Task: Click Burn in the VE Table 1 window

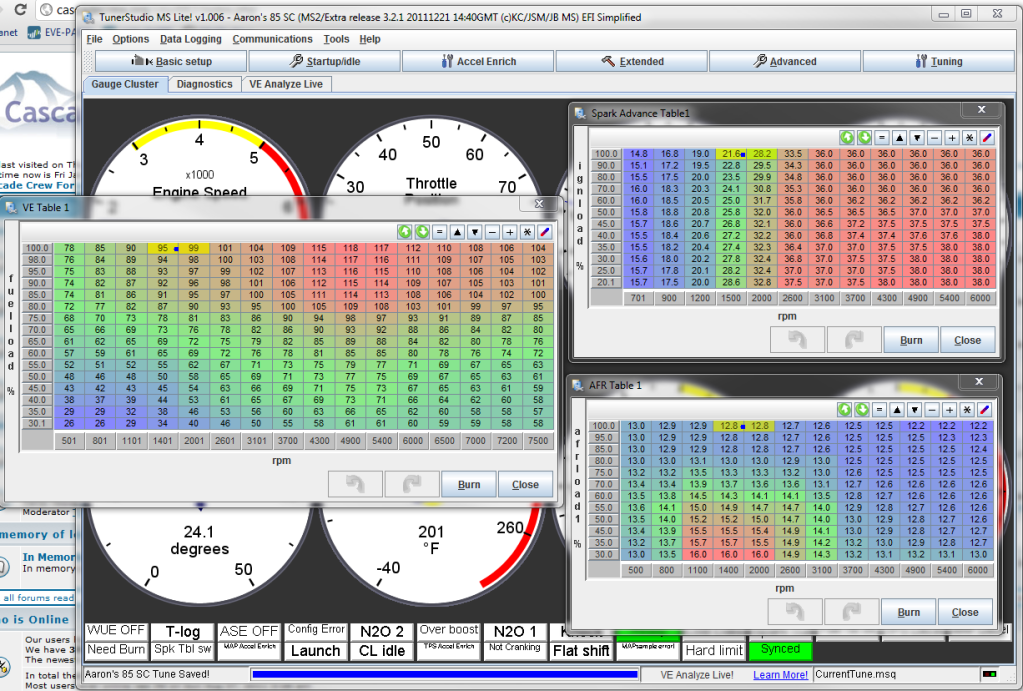Action: point(469,484)
